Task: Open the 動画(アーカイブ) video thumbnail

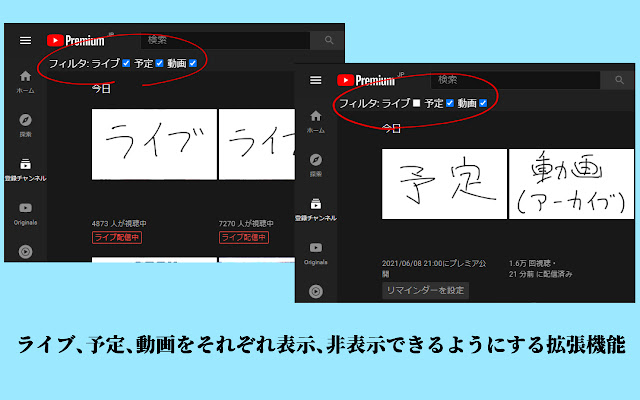Action: 571,184
